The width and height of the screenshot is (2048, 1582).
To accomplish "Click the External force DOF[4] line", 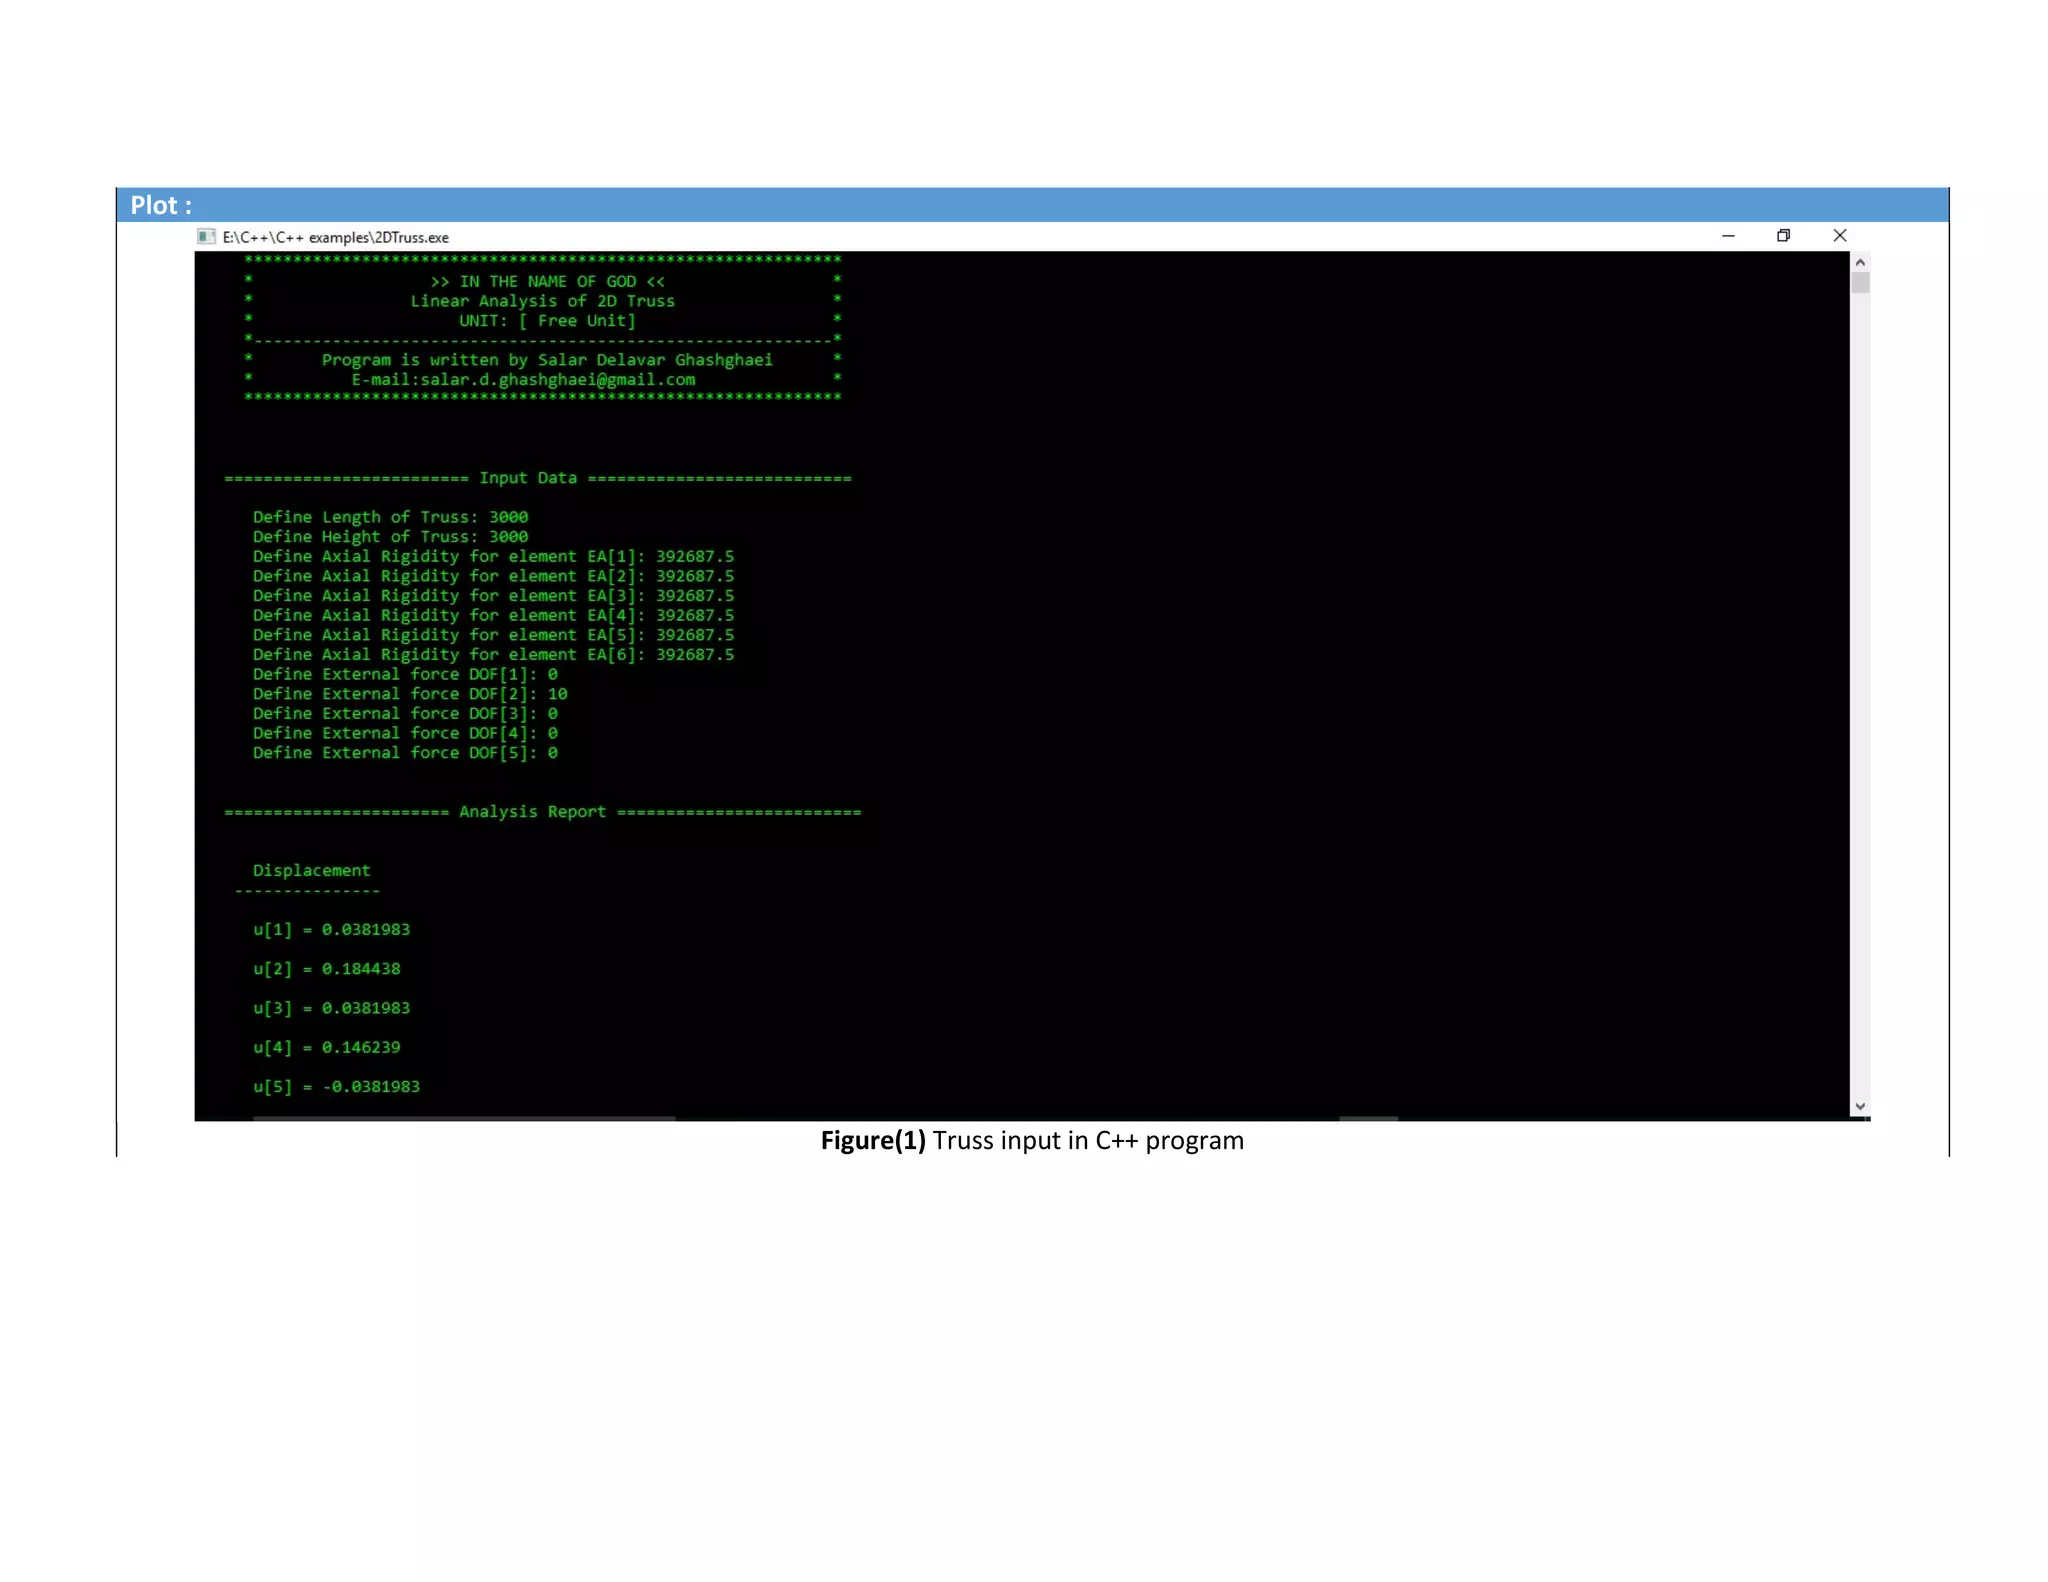I will (405, 733).
